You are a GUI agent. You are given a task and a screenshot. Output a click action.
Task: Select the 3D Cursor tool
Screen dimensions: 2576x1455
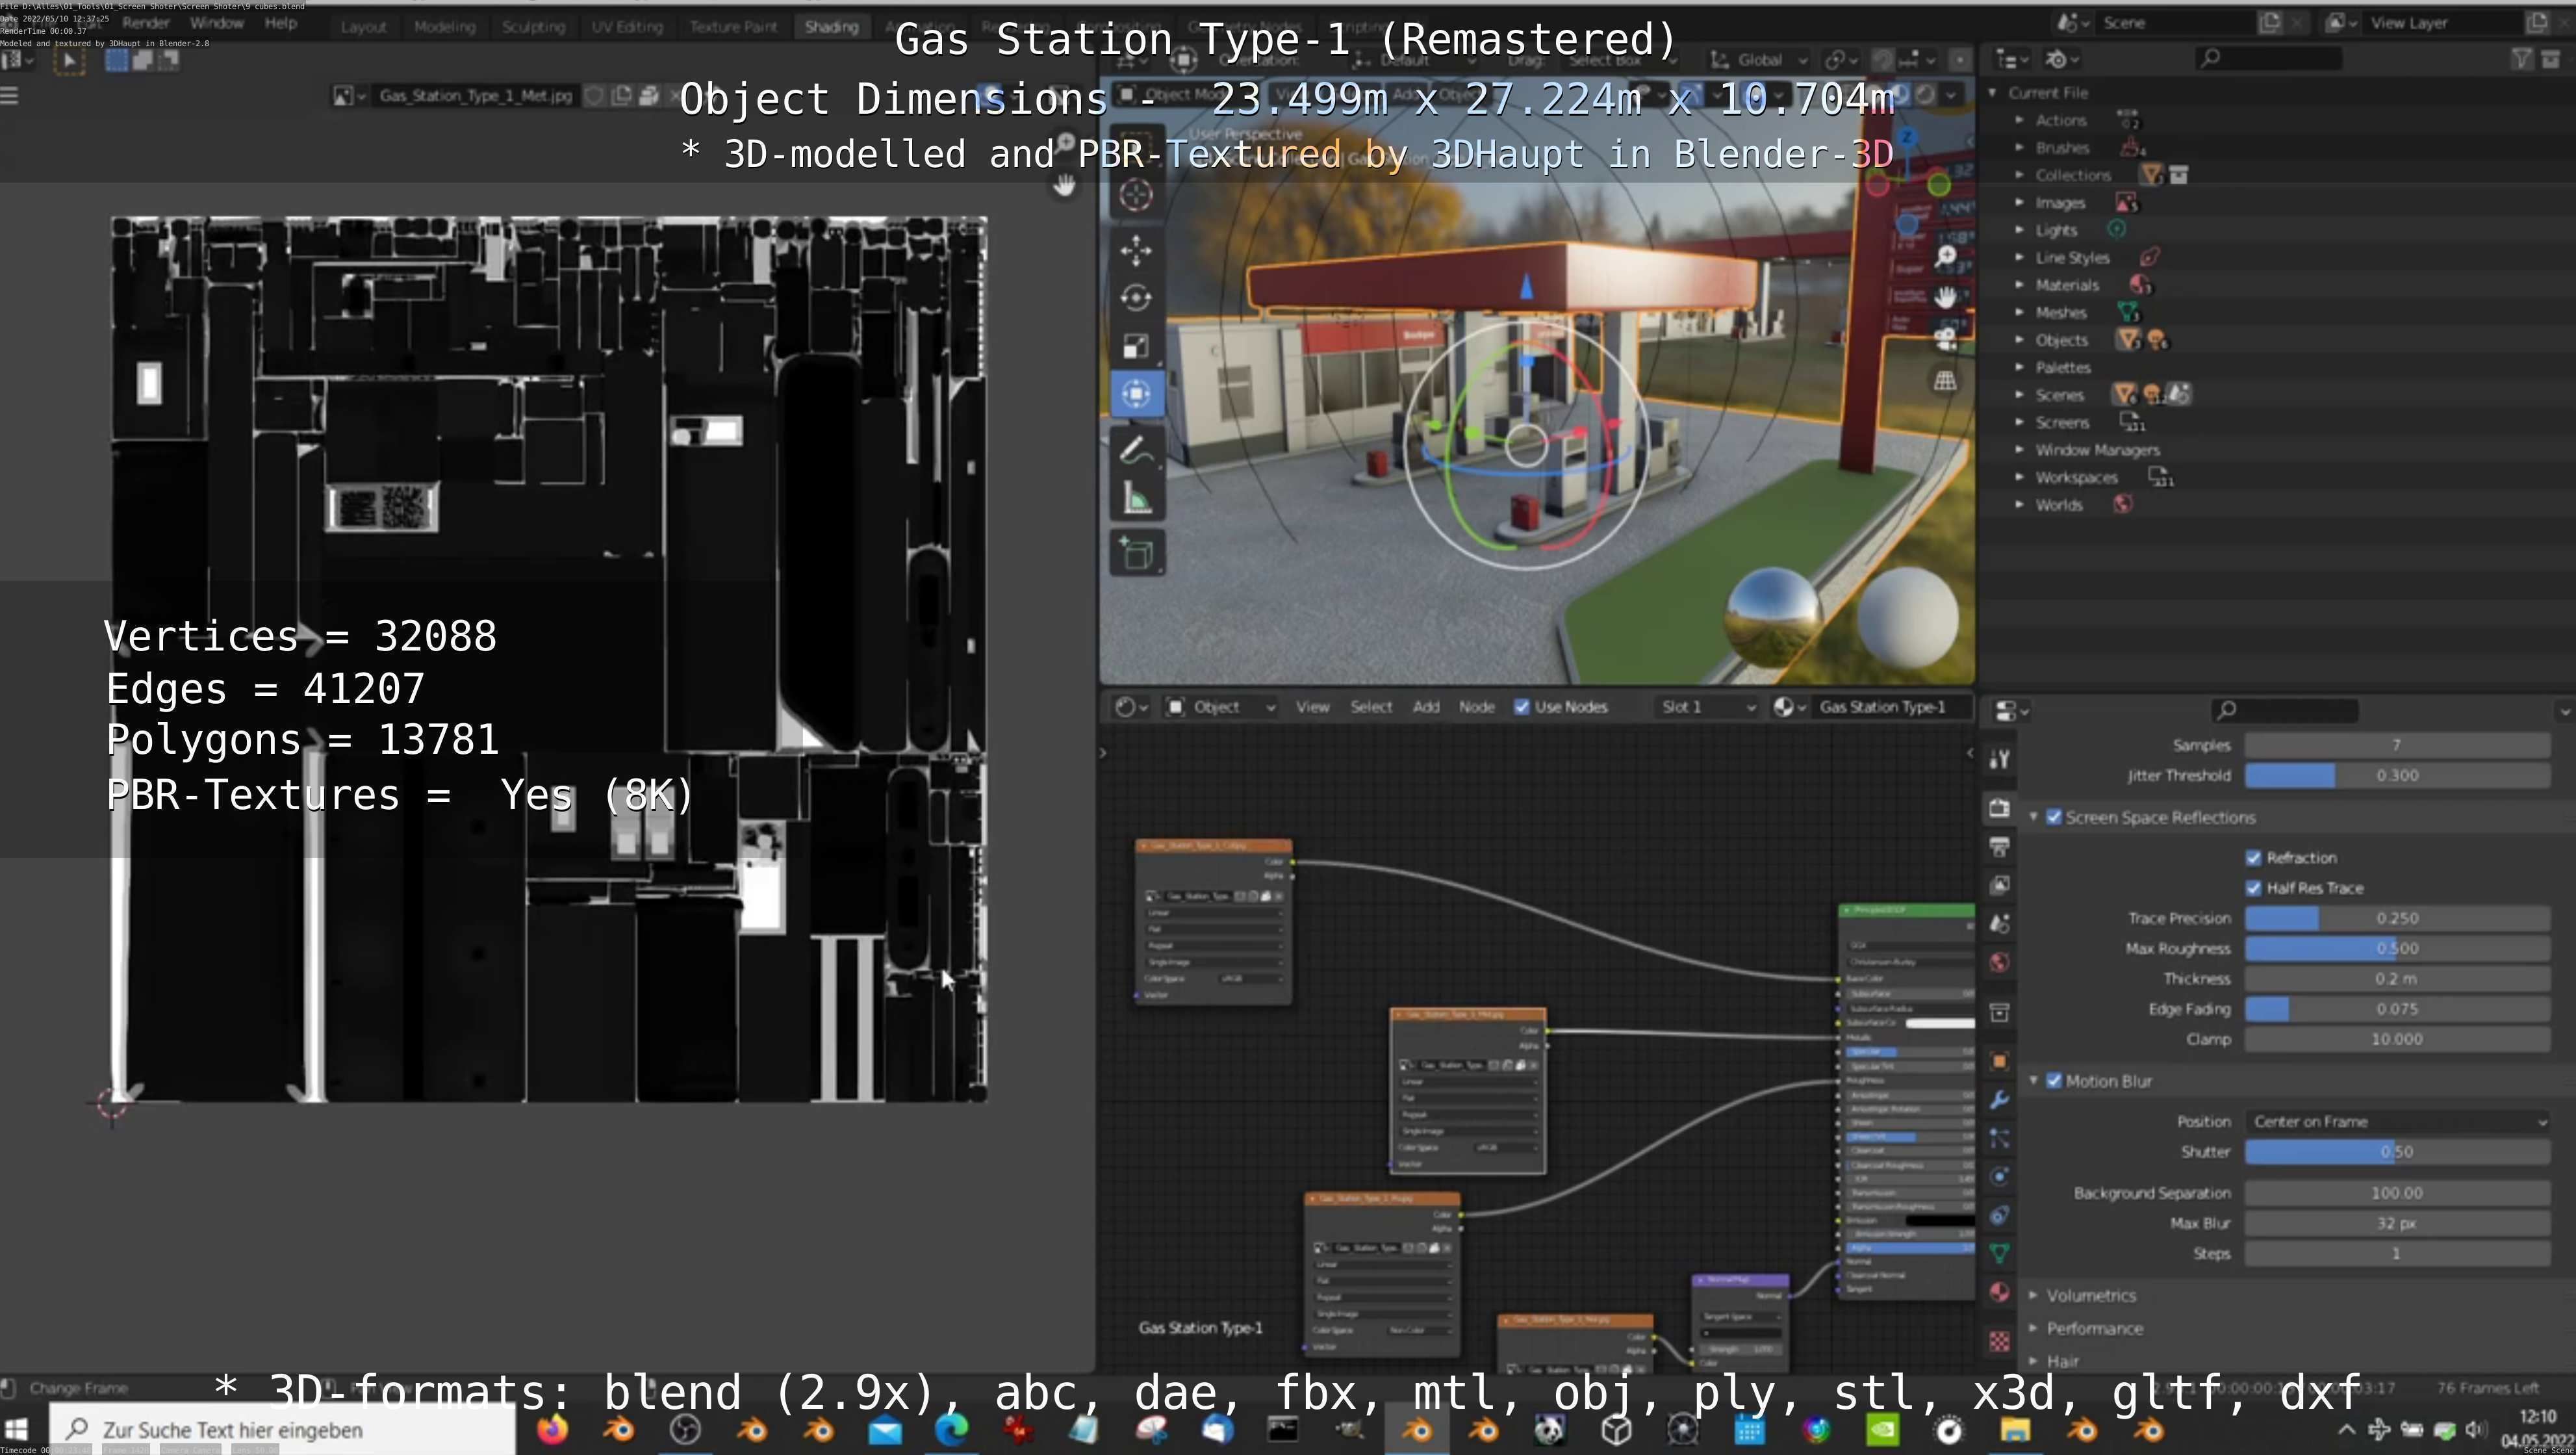click(1136, 195)
